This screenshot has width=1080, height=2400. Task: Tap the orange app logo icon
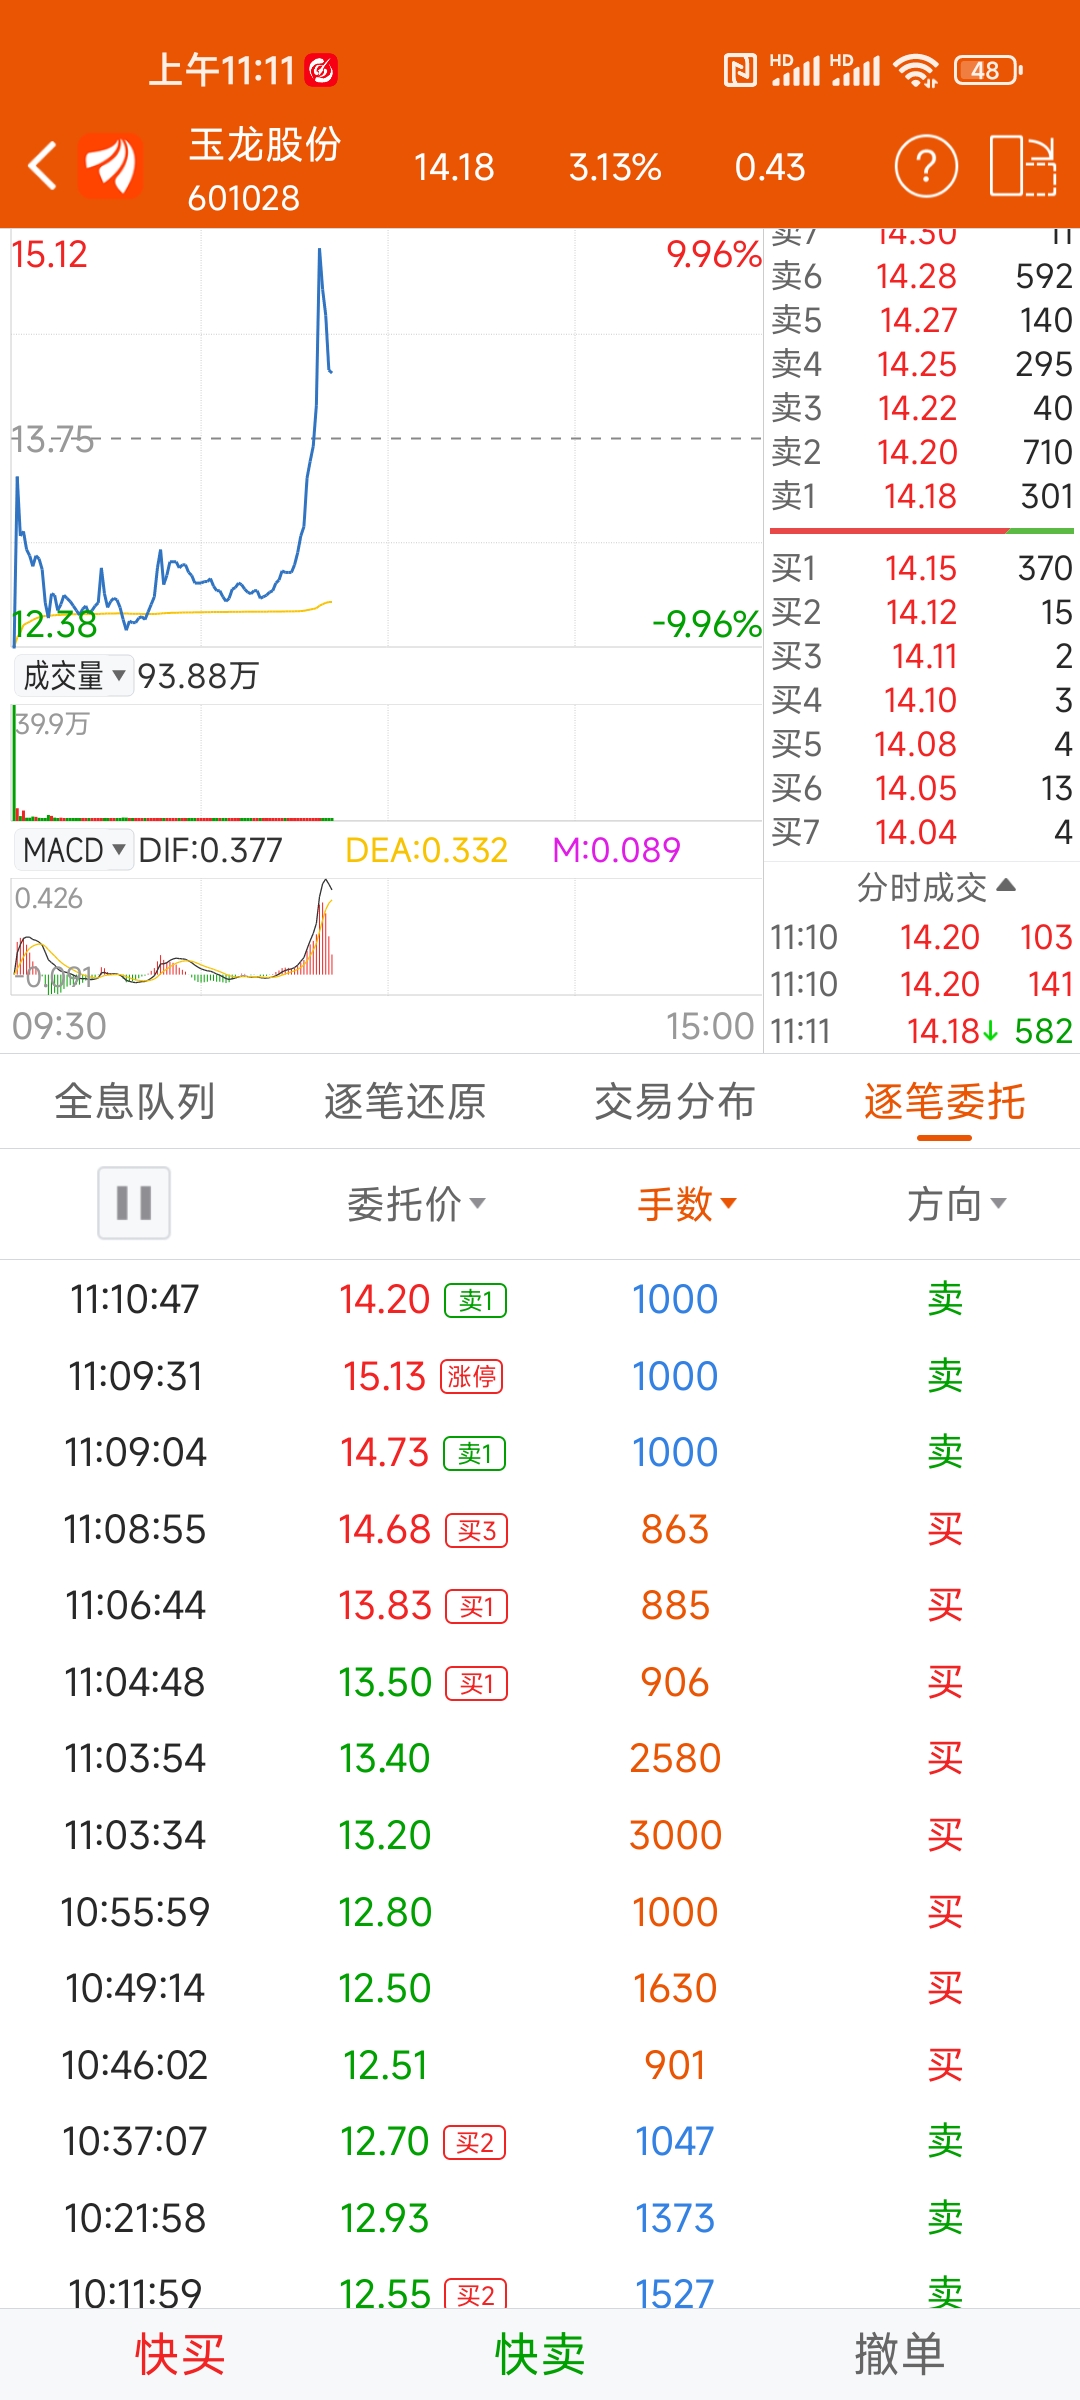110,166
